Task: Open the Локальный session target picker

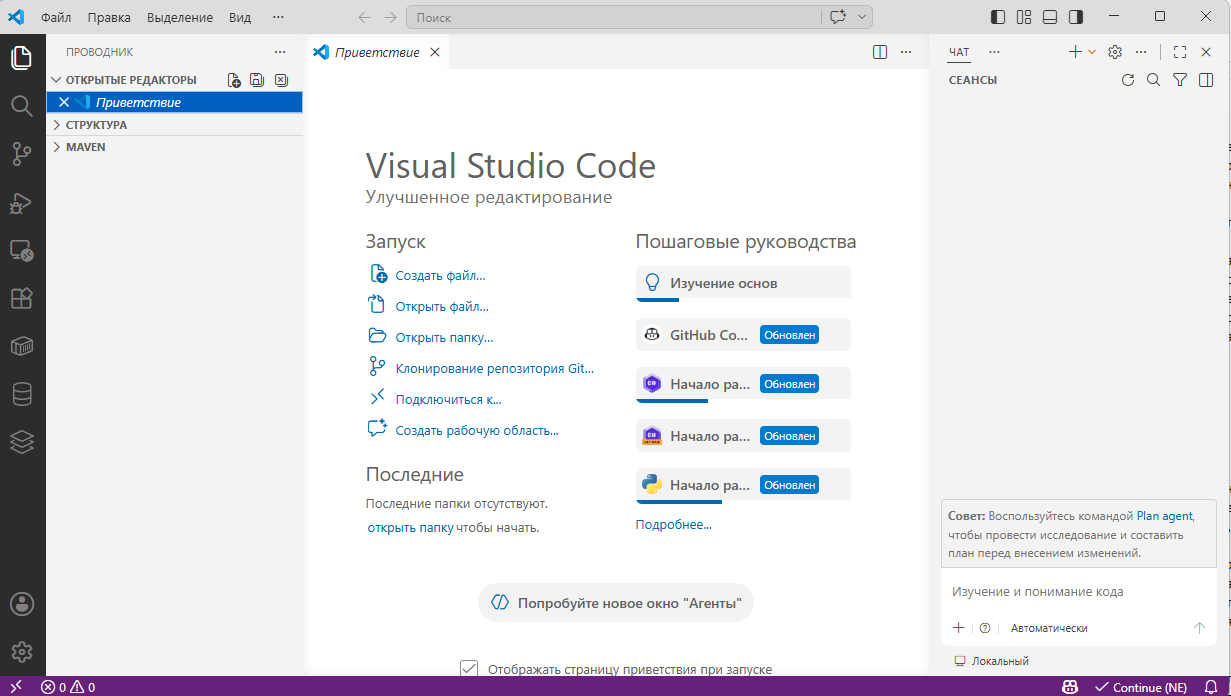Action: (991, 661)
